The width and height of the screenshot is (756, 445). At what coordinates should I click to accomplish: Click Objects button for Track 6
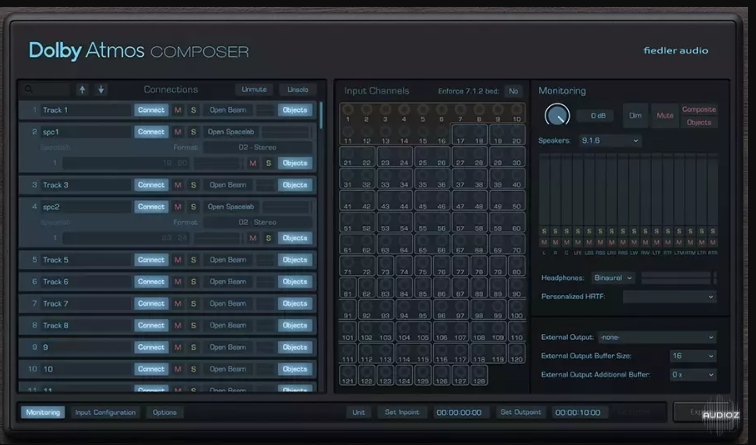(295, 282)
